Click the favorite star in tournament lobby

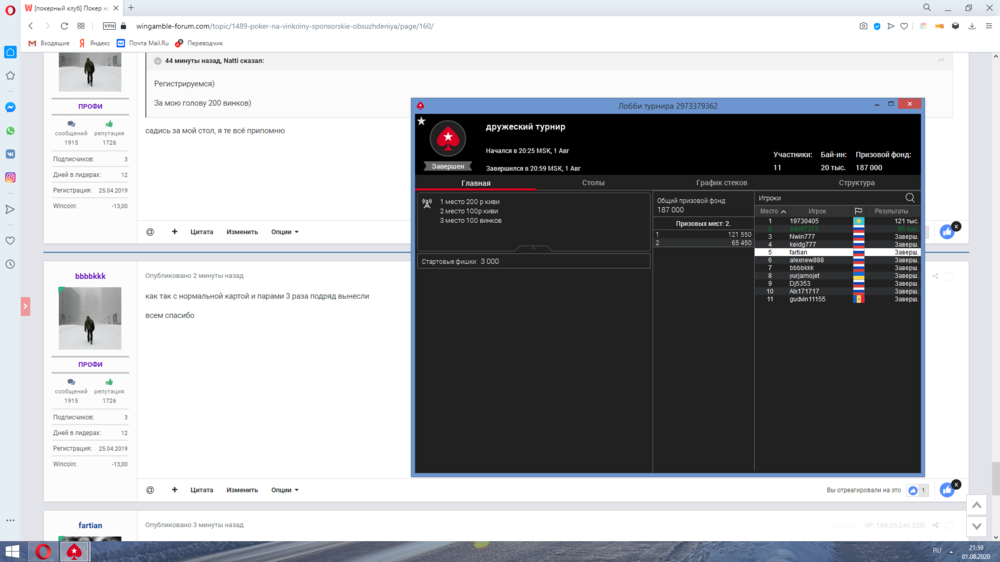click(422, 121)
